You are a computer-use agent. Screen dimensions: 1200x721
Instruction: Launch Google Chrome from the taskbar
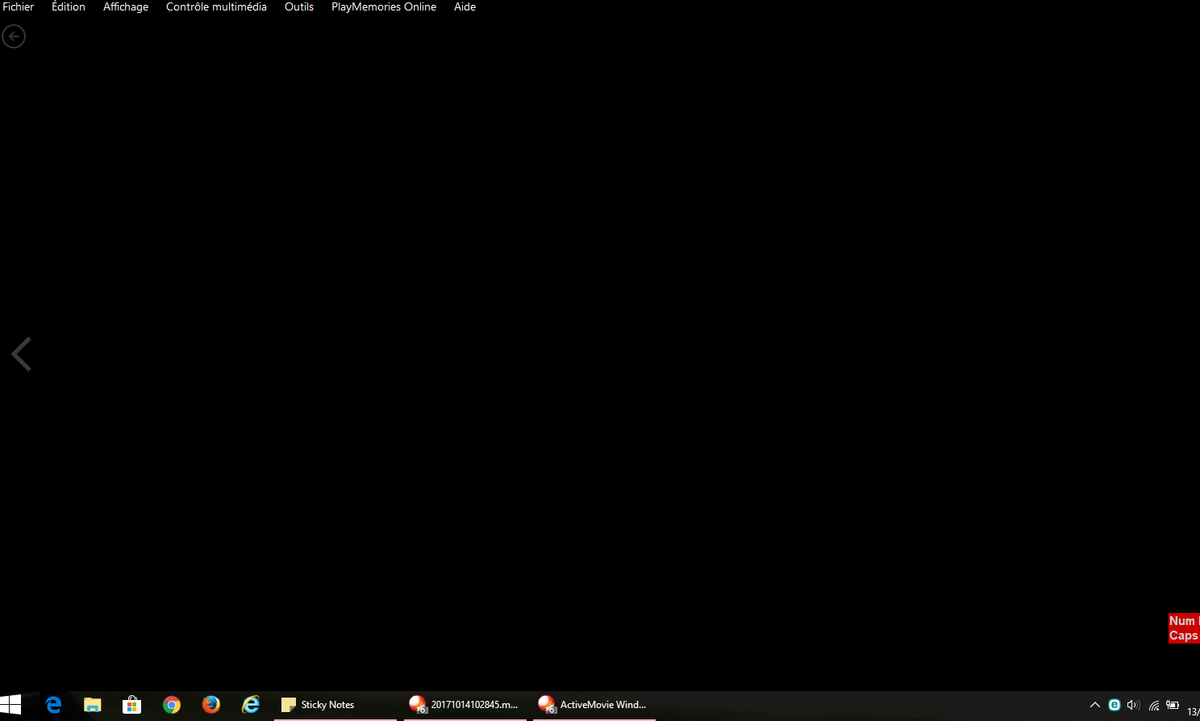171,704
